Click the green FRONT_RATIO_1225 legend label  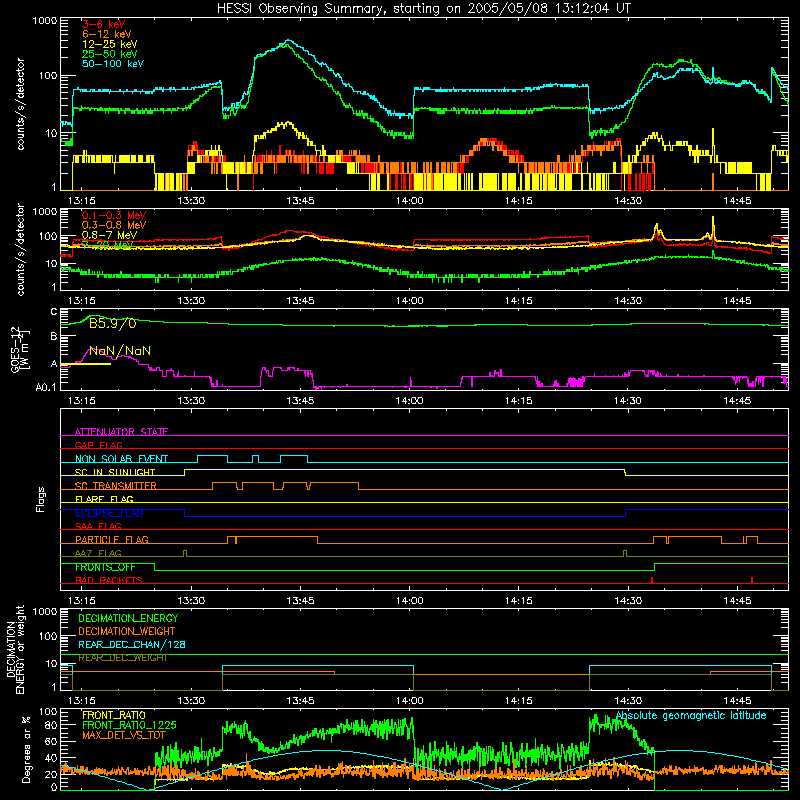pos(129,725)
